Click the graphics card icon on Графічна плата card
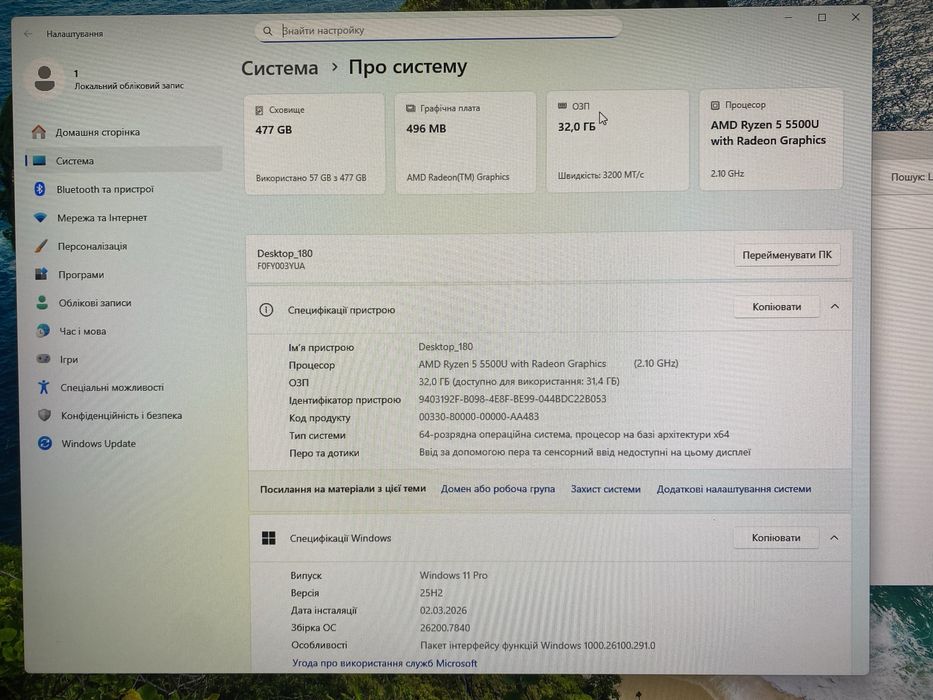This screenshot has height=700, width=933. [411, 108]
